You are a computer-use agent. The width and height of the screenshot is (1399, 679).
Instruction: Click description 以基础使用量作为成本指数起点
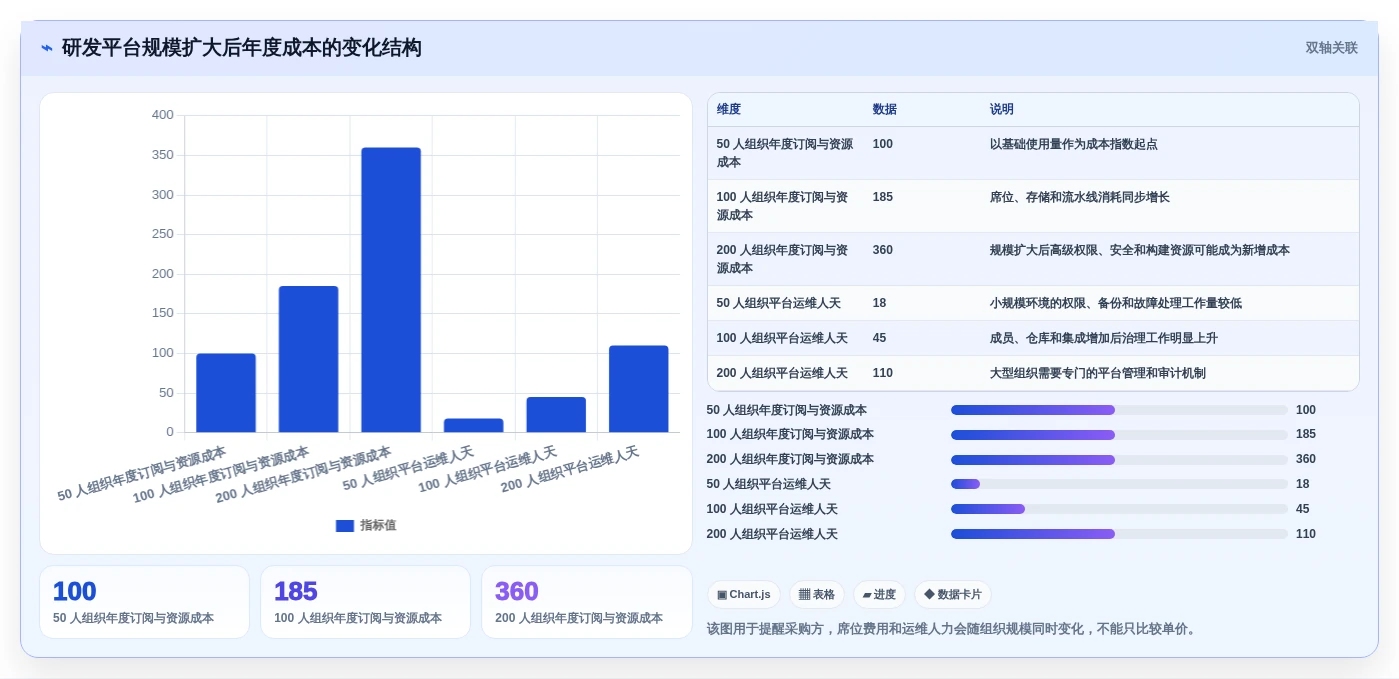coord(1074,144)
